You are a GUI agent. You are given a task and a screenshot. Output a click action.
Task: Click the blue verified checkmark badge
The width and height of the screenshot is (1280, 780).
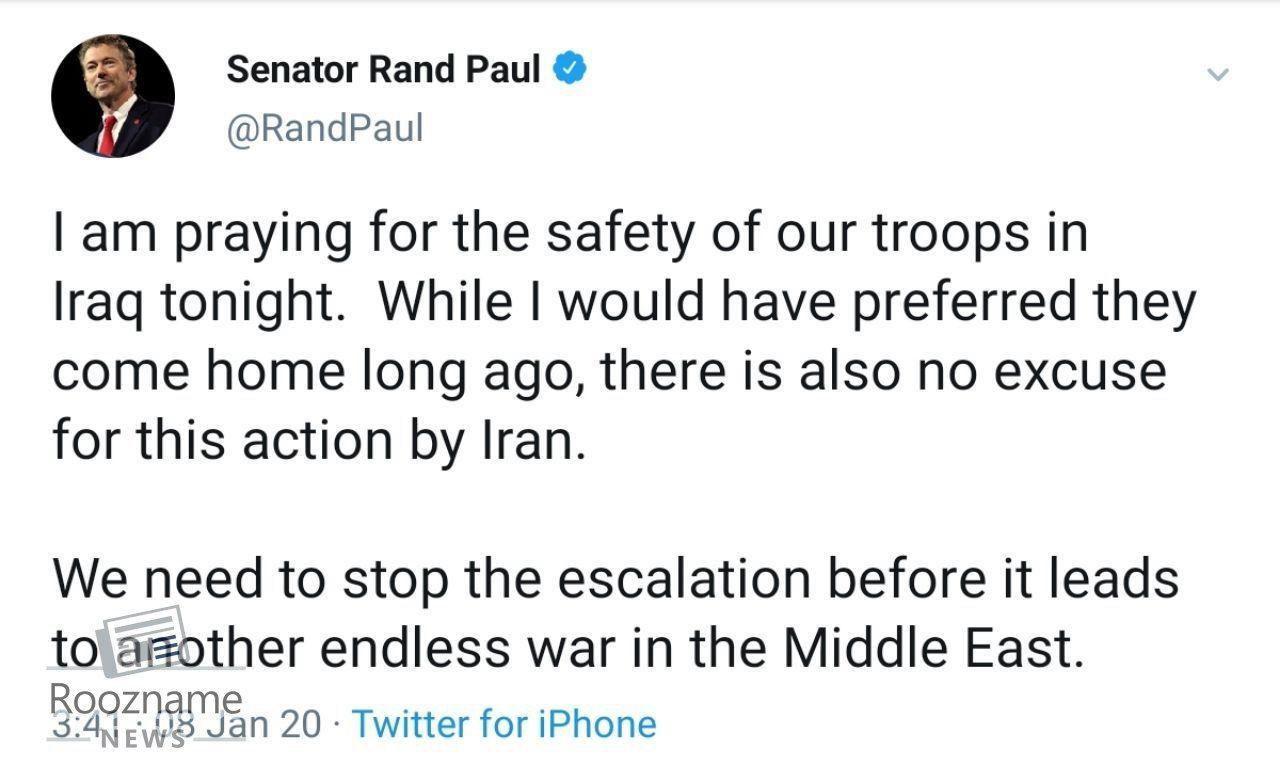pyautogui.click(x=569, y=69)
